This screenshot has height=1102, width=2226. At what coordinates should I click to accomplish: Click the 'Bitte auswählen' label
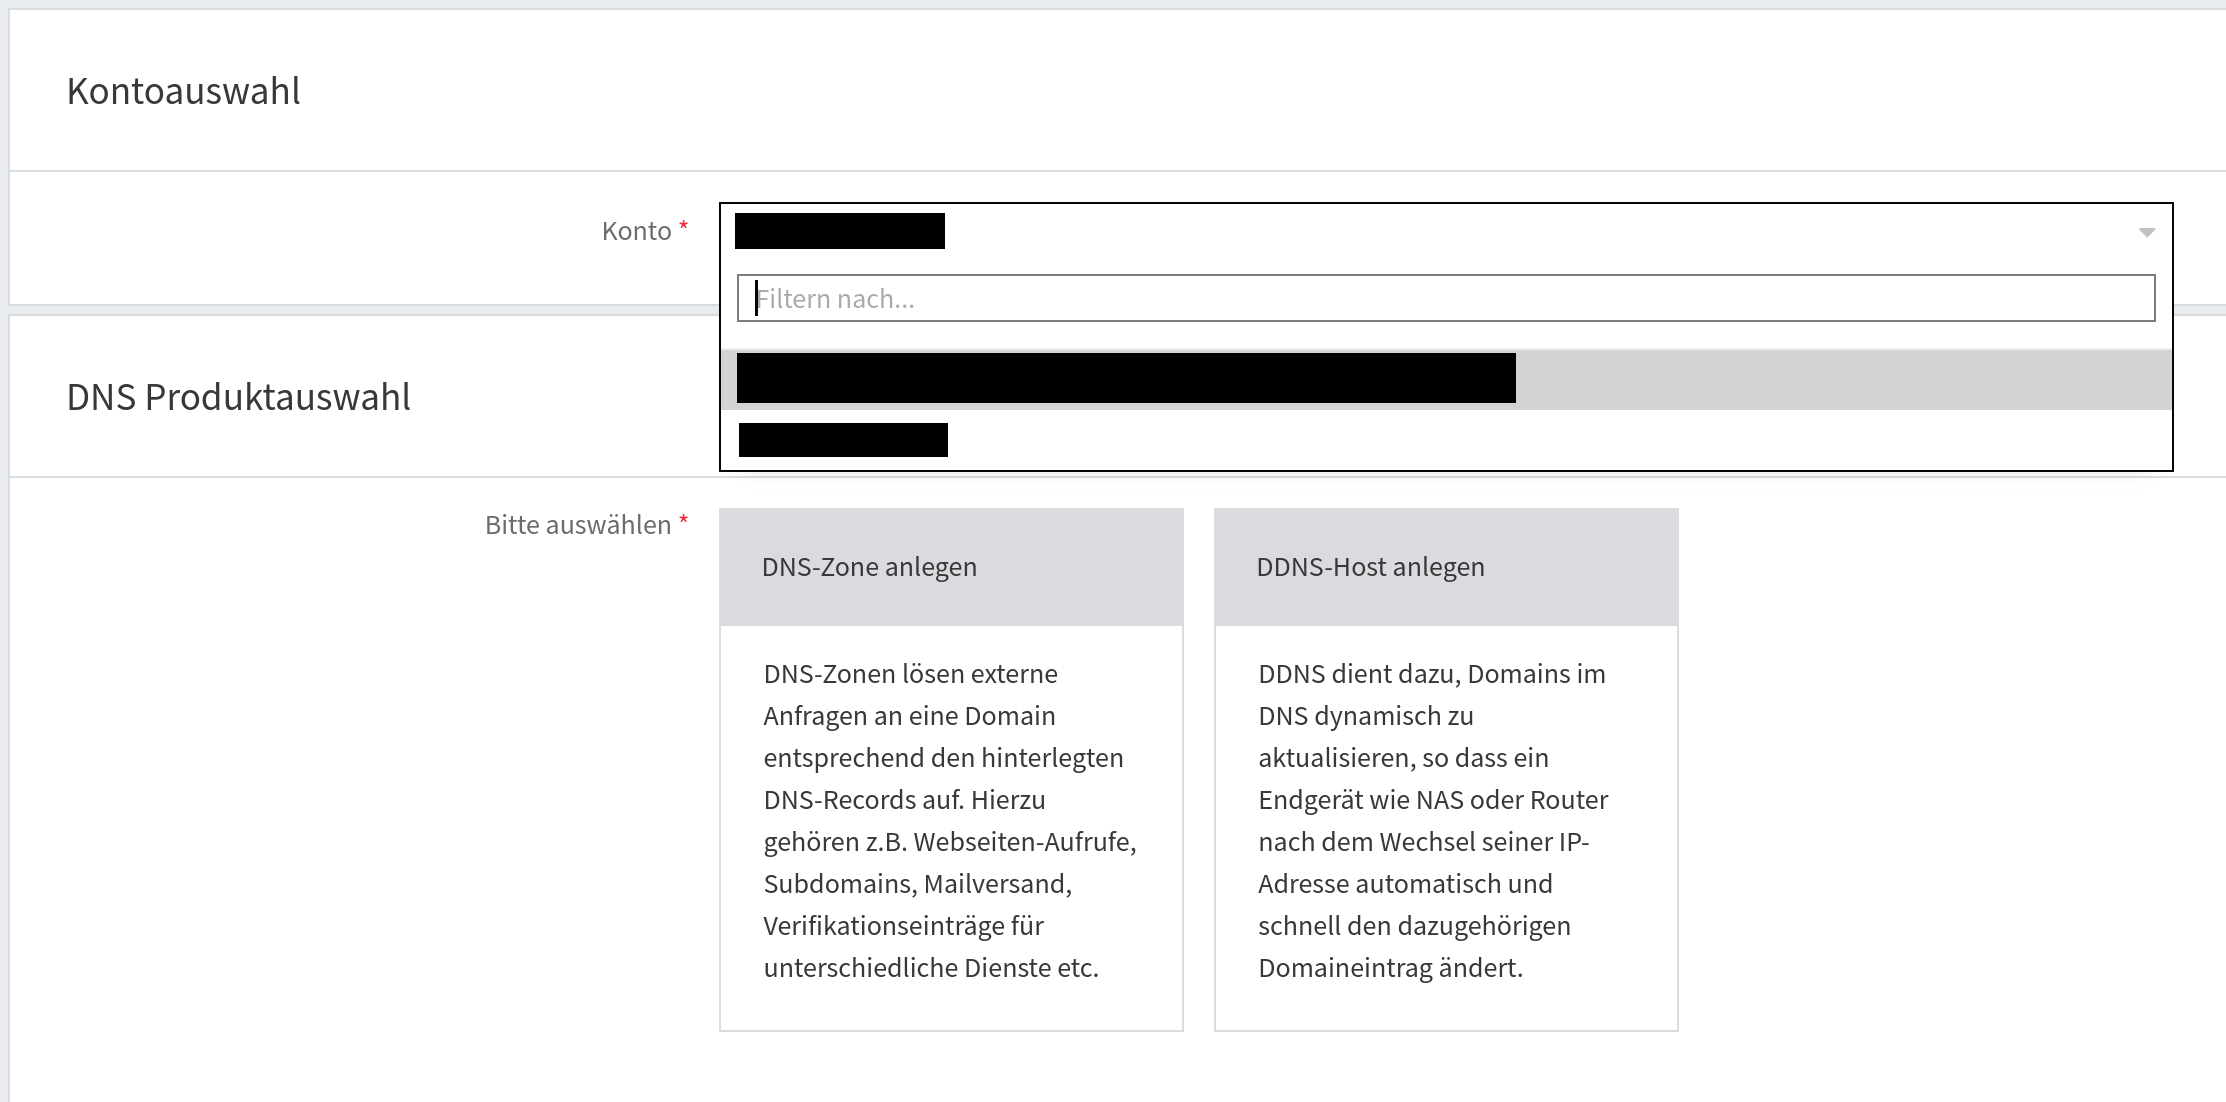tap(577, 523)
